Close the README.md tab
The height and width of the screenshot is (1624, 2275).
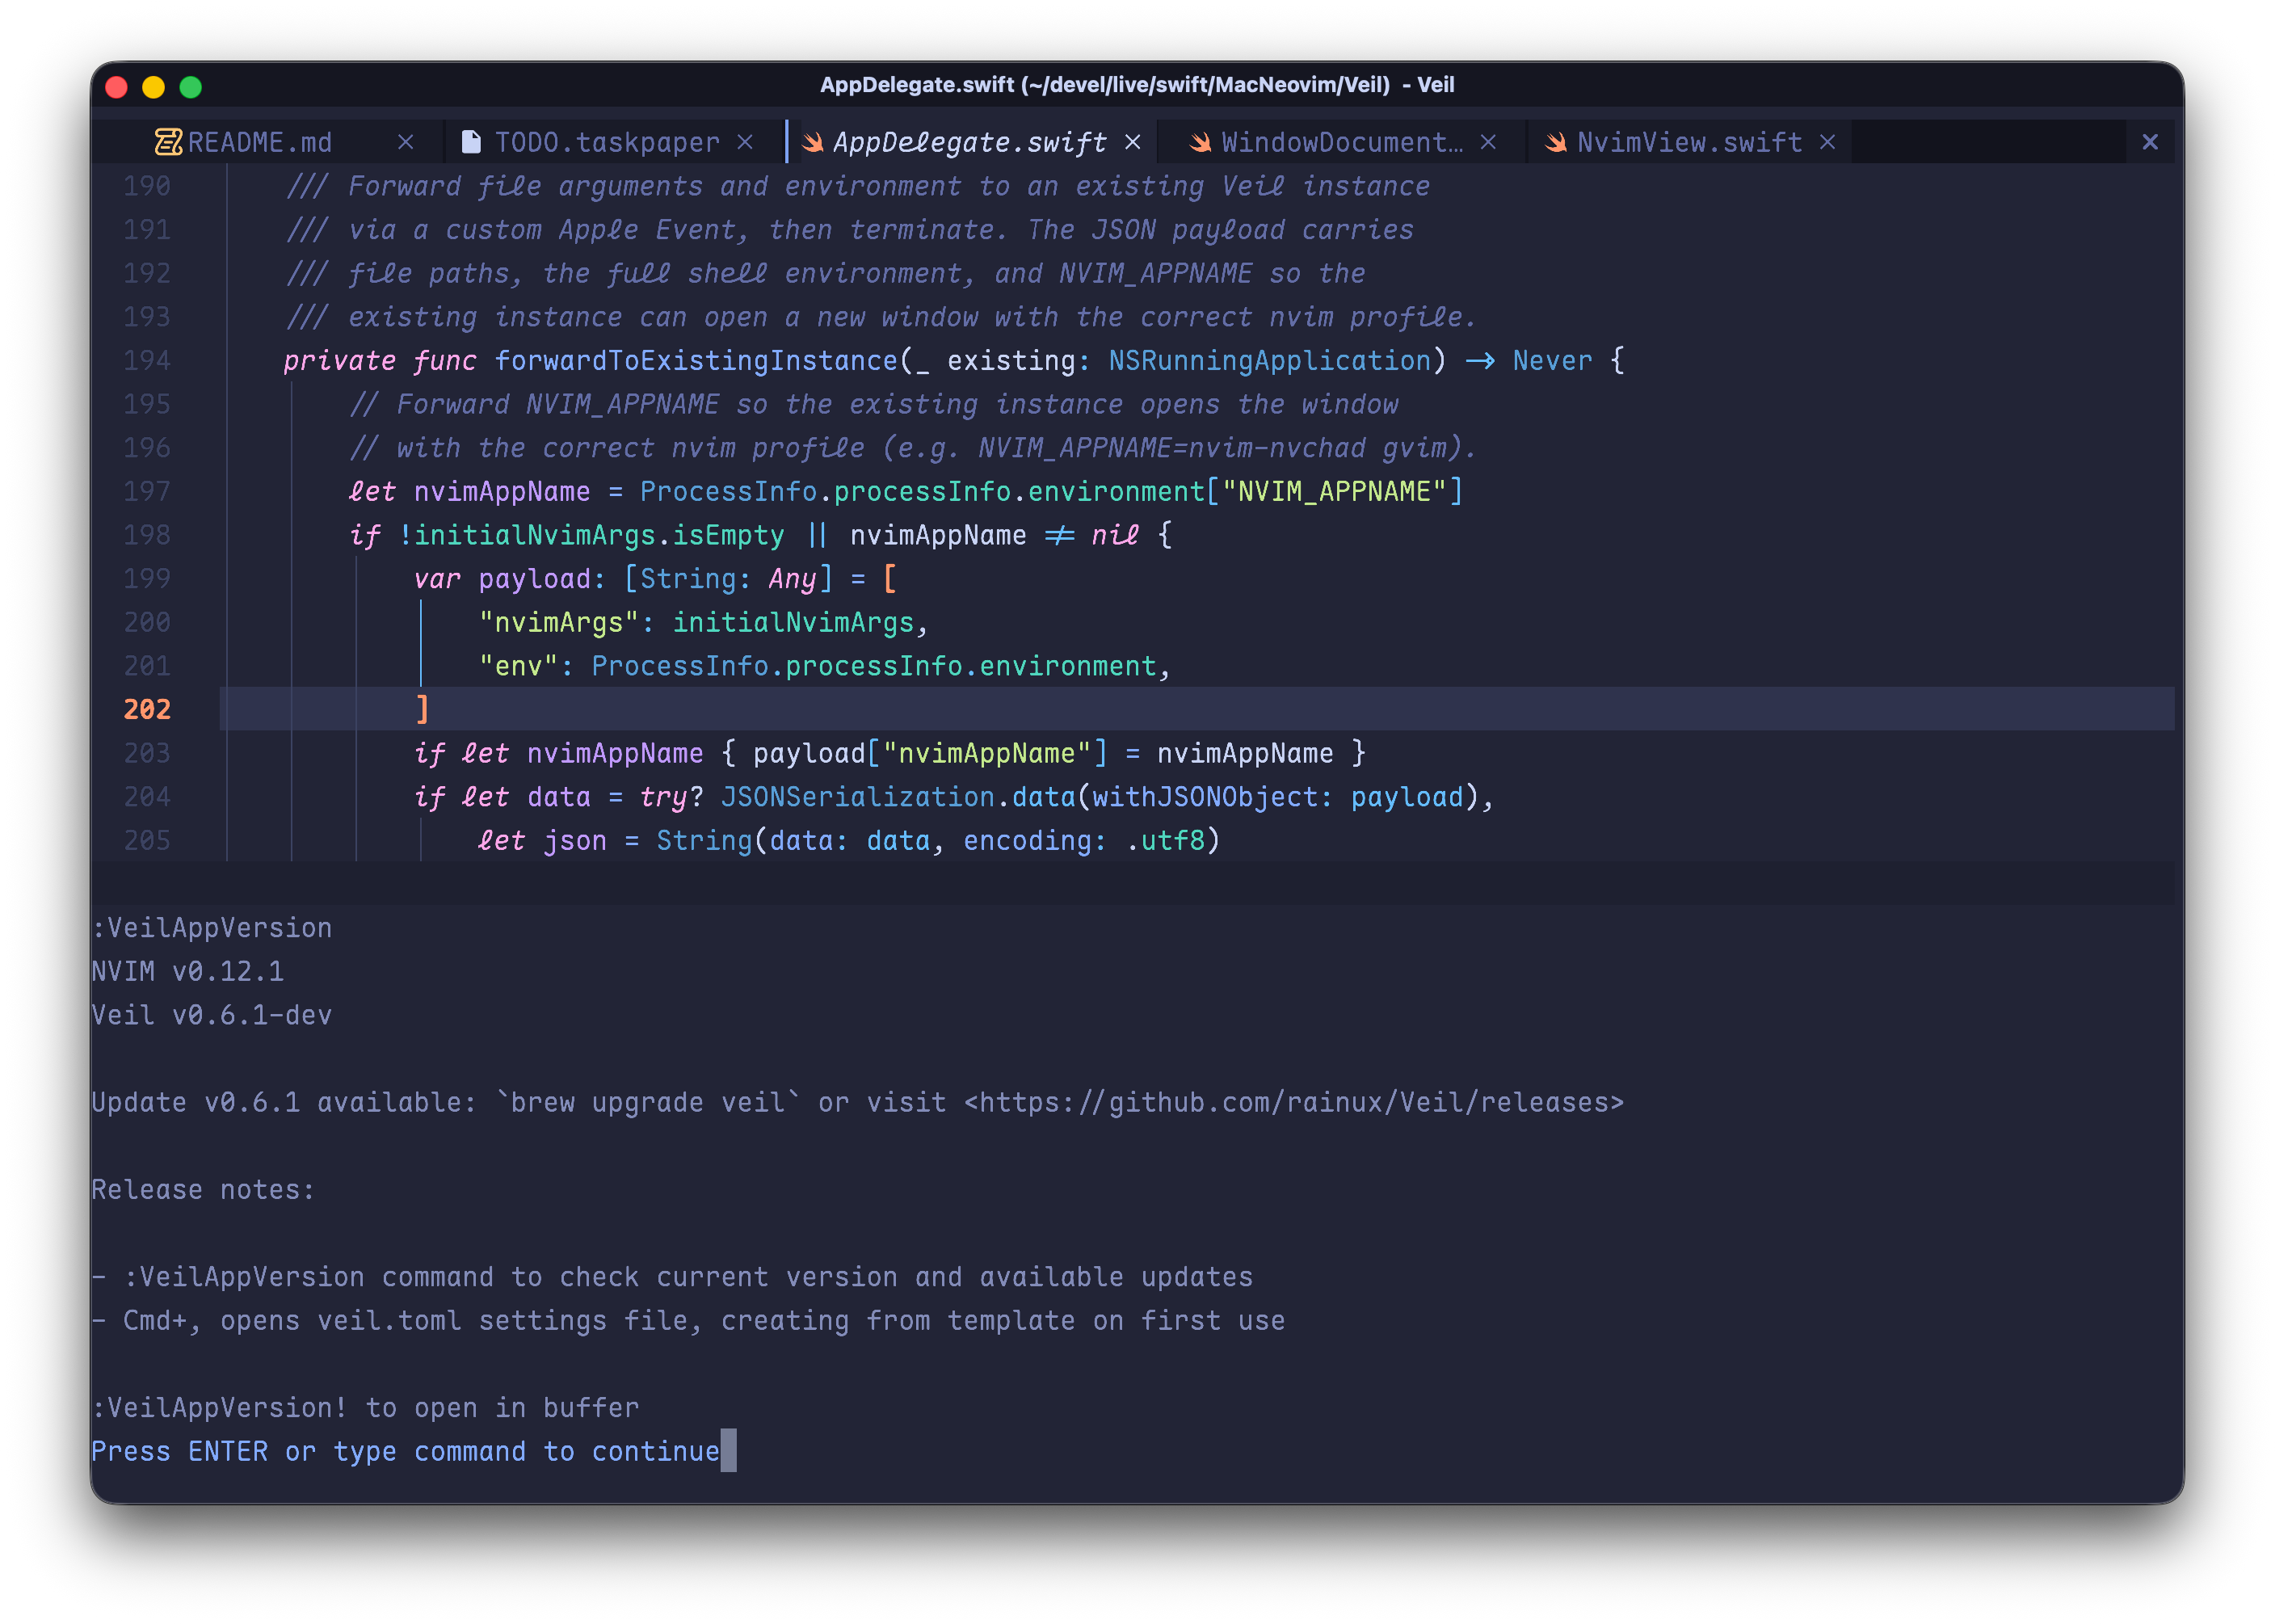405,142
